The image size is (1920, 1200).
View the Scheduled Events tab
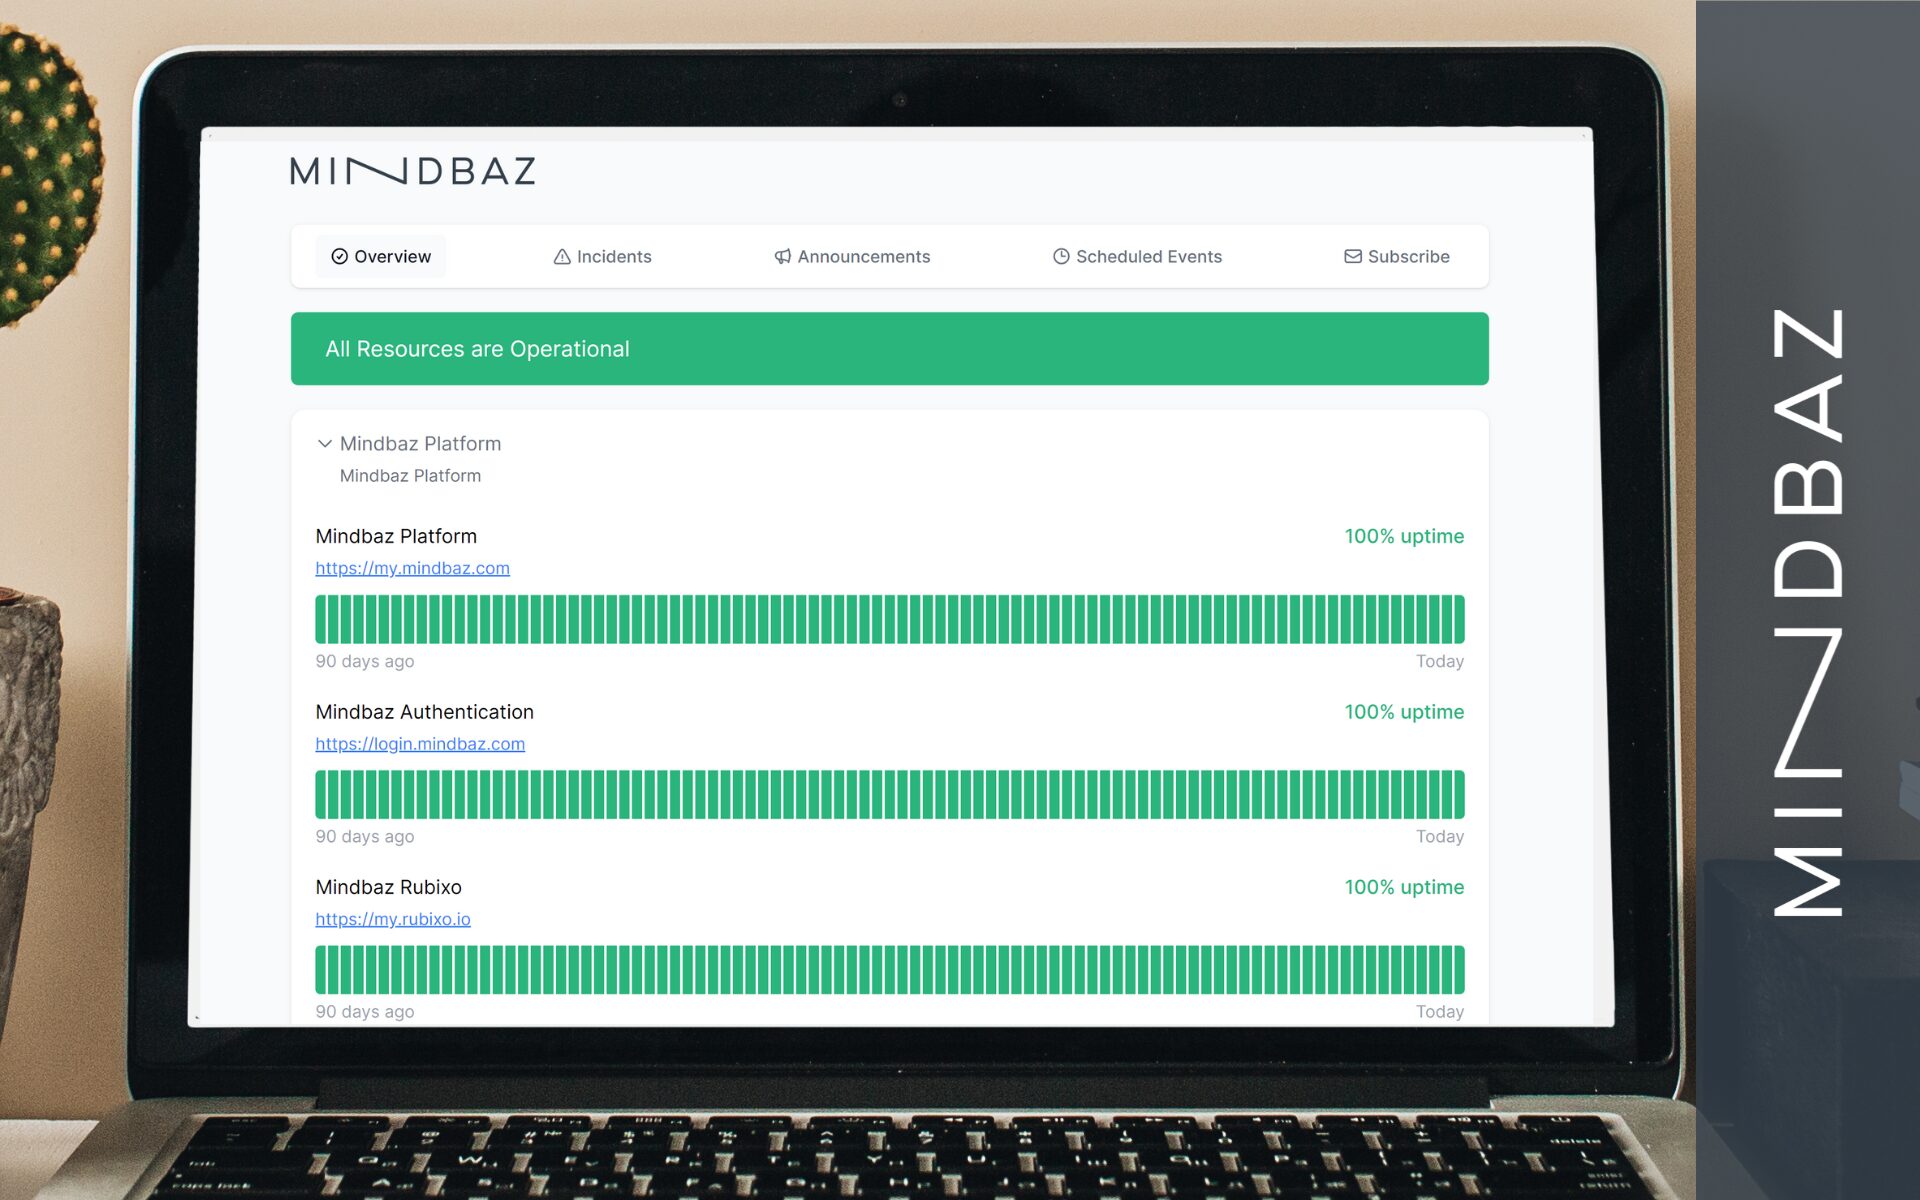point(1137,257)
